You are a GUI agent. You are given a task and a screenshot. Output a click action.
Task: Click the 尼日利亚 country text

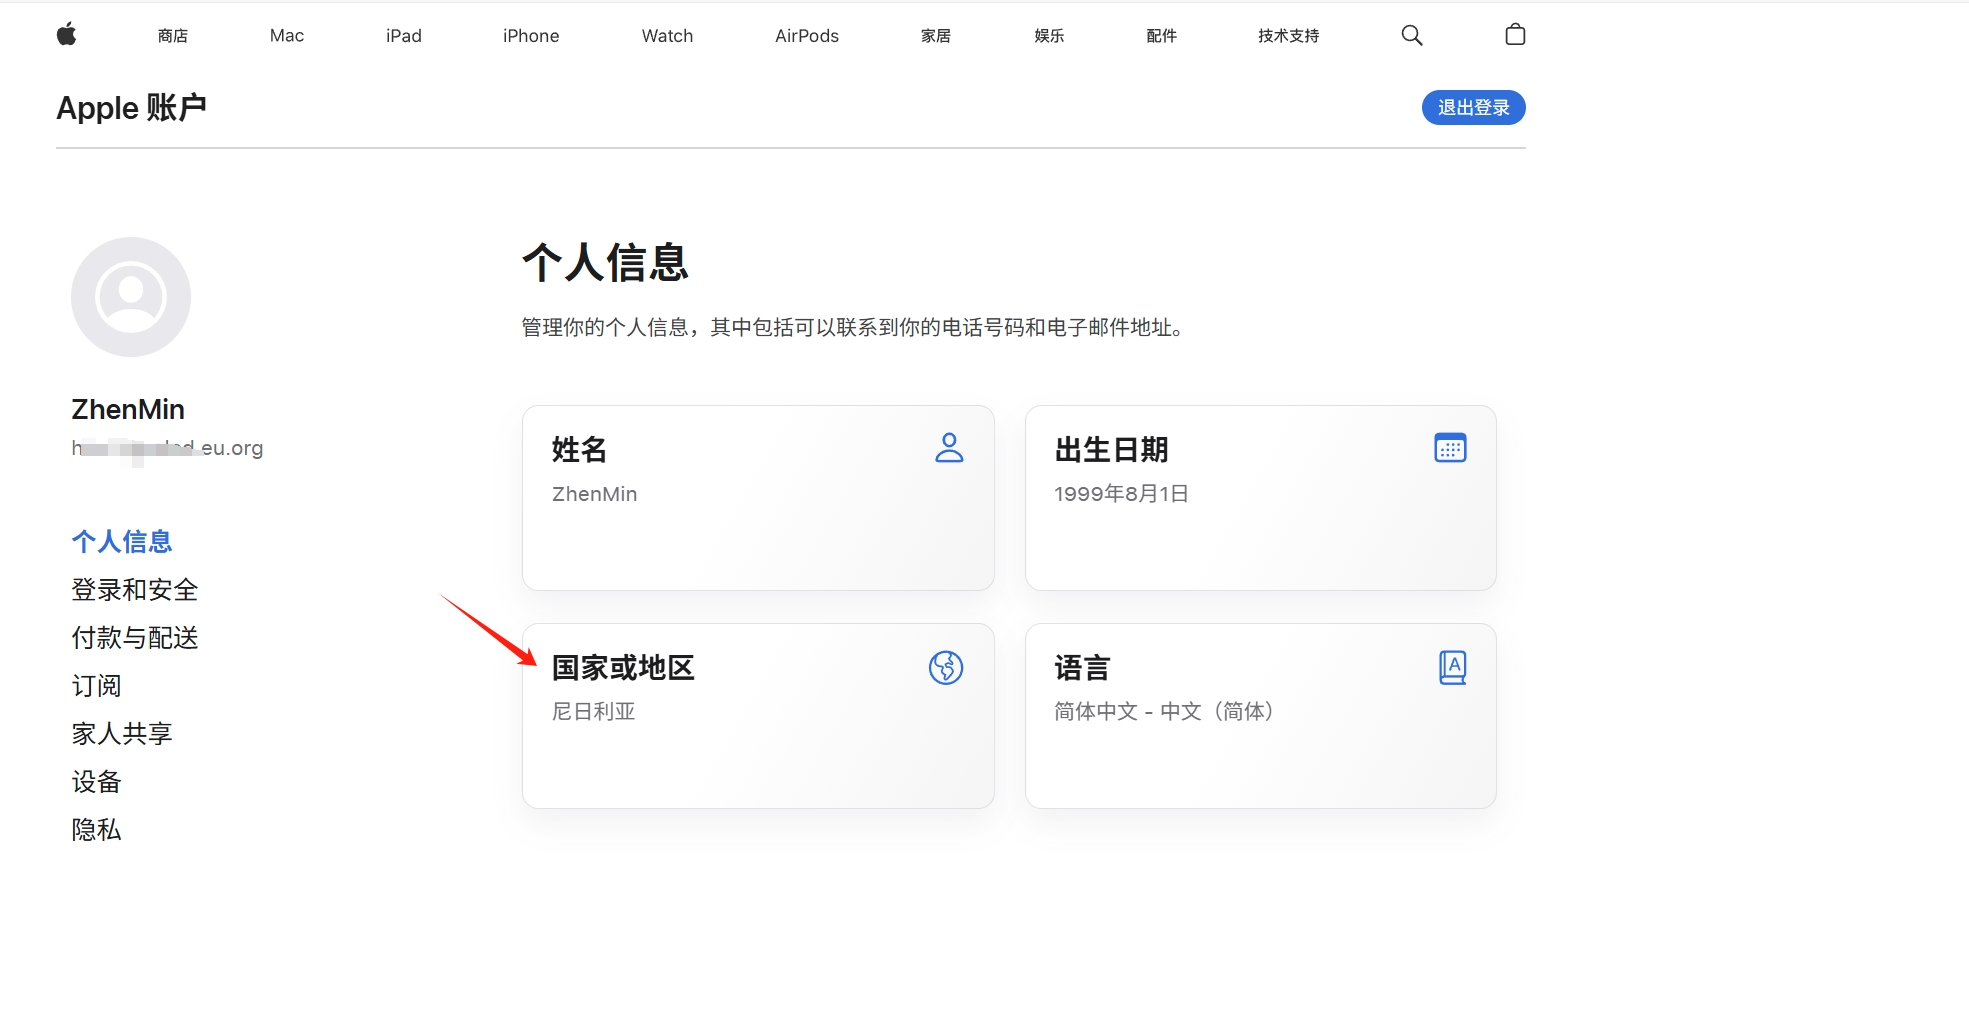(x=594, y=711)
